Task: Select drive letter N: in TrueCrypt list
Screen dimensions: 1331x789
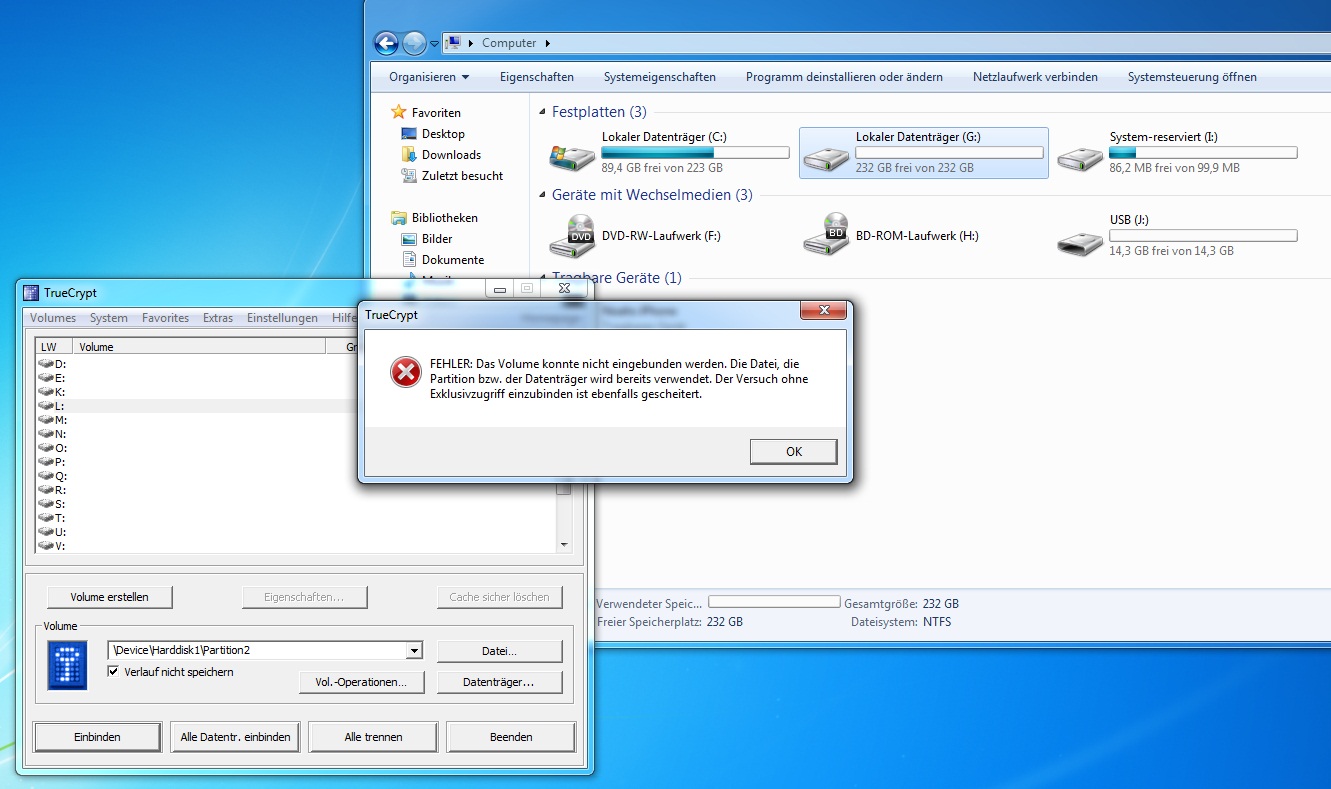Action: [52, 434]
